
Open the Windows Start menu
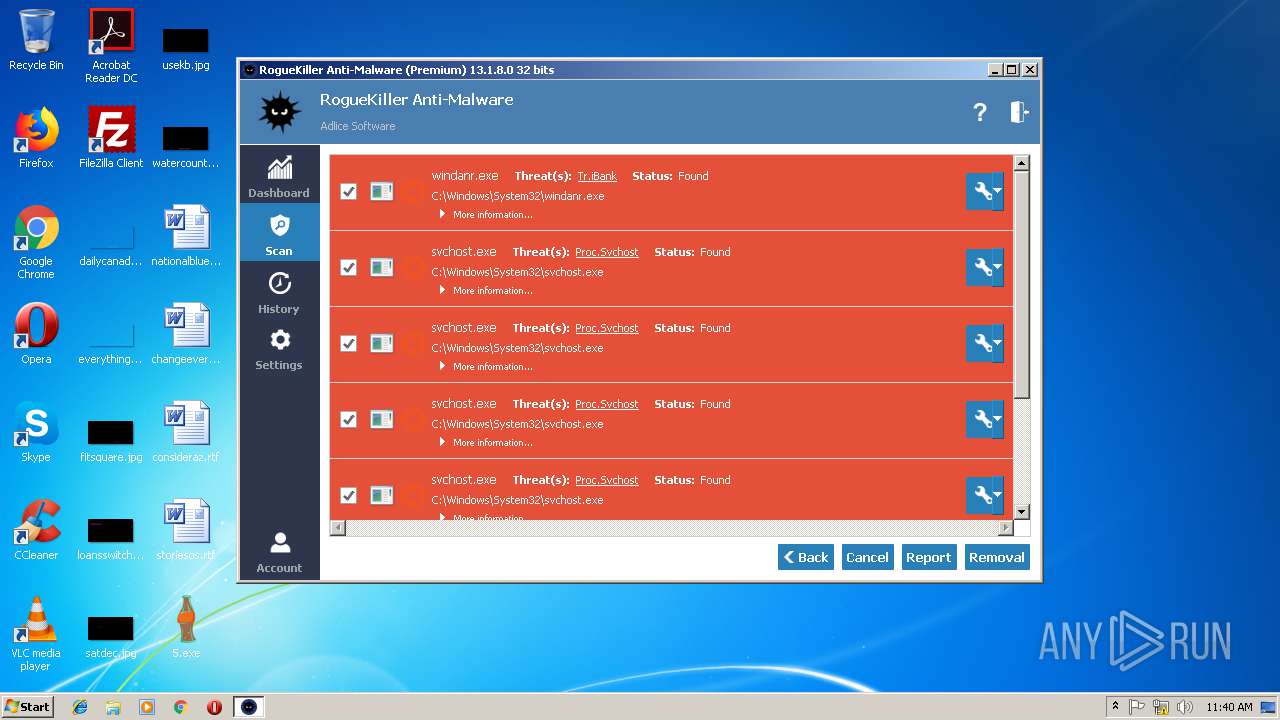click(27, 707)
